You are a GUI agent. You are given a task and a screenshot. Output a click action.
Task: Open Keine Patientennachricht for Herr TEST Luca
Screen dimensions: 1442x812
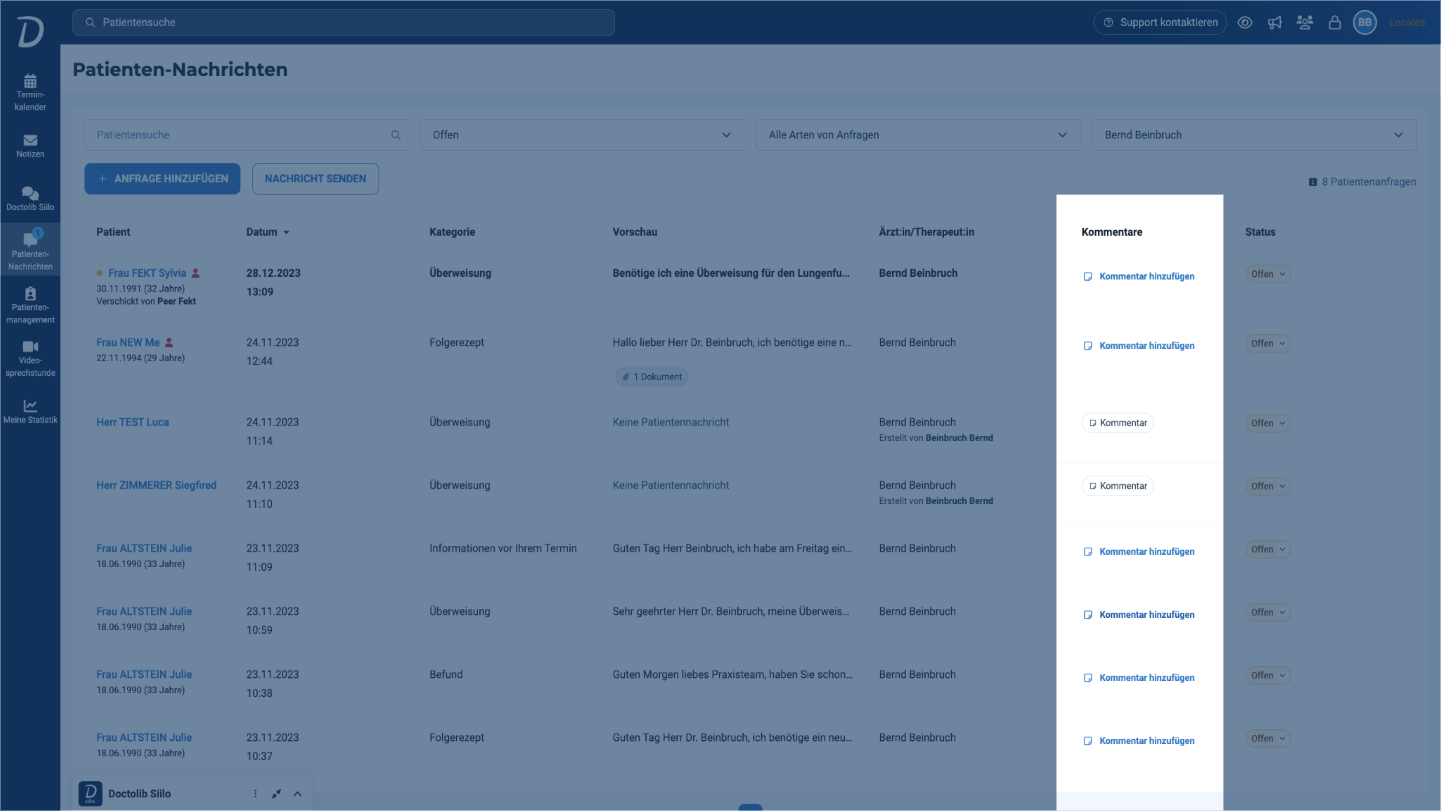pyautogui.click(x=671, y=422)
